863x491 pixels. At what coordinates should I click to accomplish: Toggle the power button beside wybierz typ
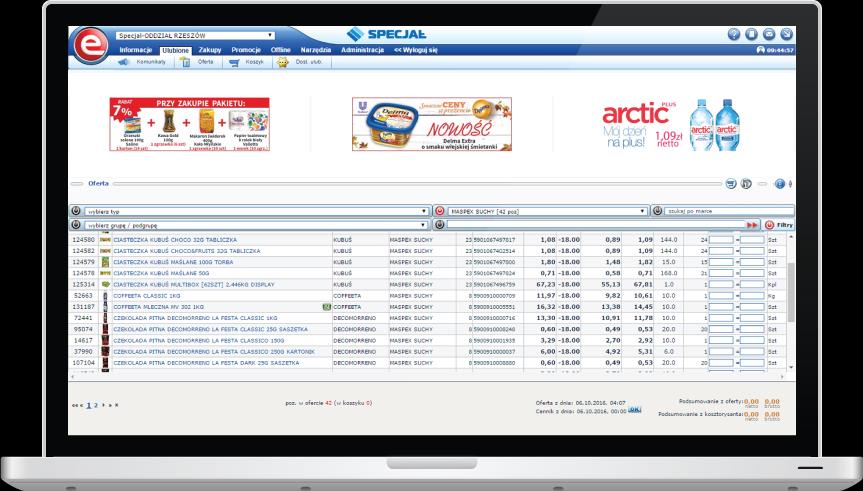click(x=76, y=211)
